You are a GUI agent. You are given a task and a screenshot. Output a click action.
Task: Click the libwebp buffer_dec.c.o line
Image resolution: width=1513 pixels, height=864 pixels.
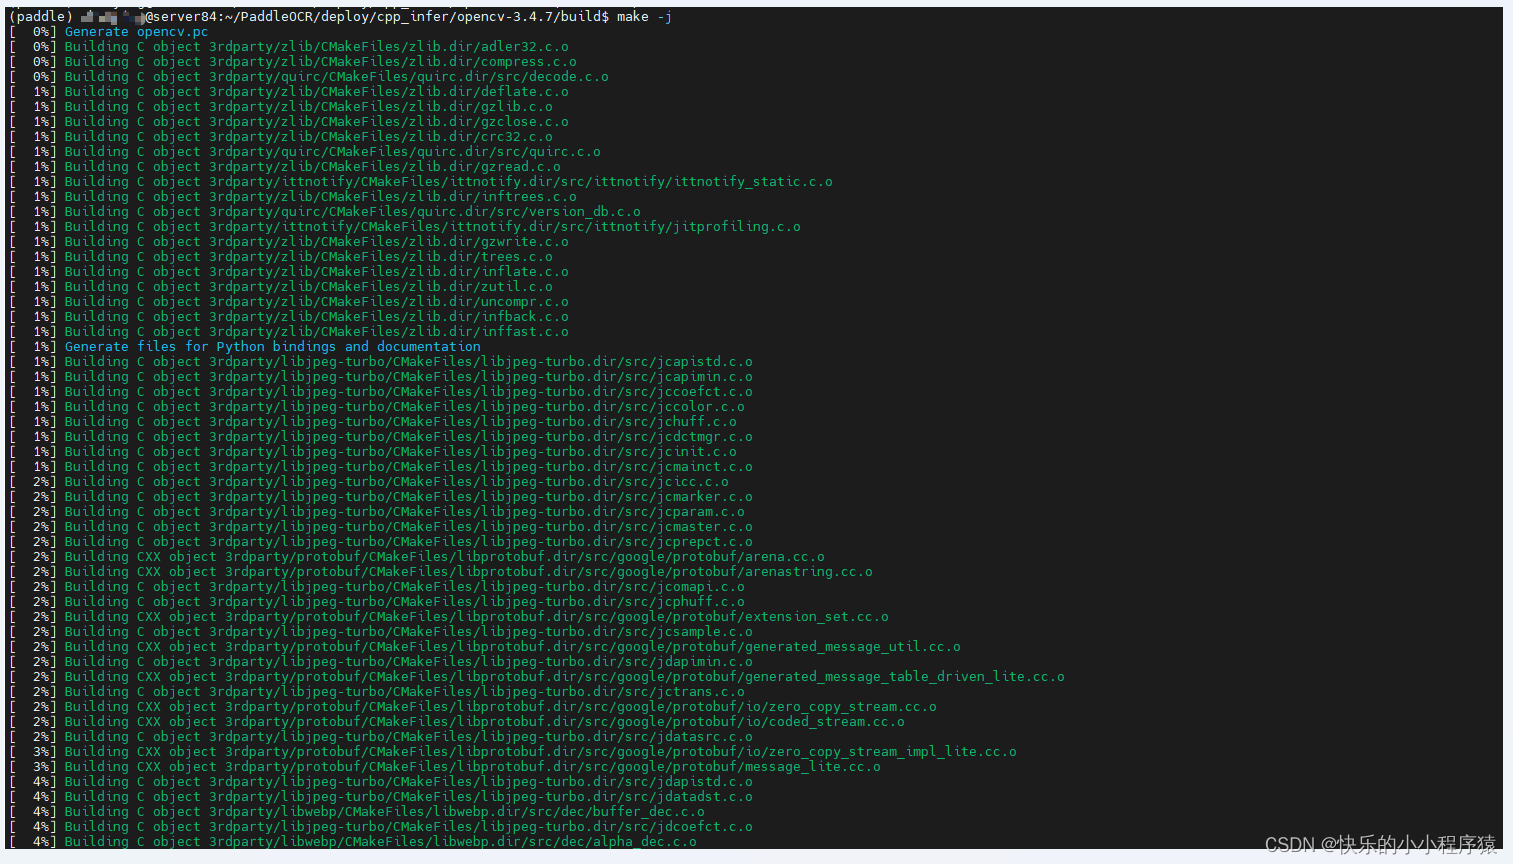(x=357, y=811)
